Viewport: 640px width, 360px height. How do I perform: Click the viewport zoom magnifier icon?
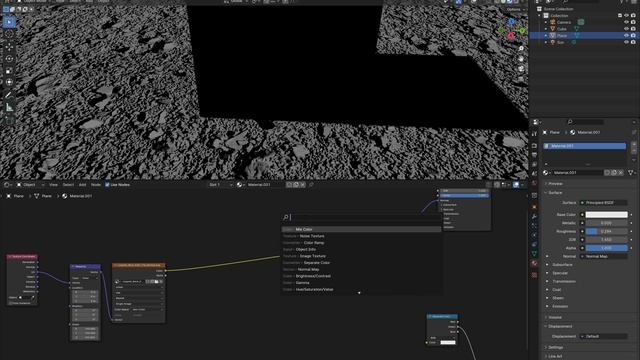521,49
